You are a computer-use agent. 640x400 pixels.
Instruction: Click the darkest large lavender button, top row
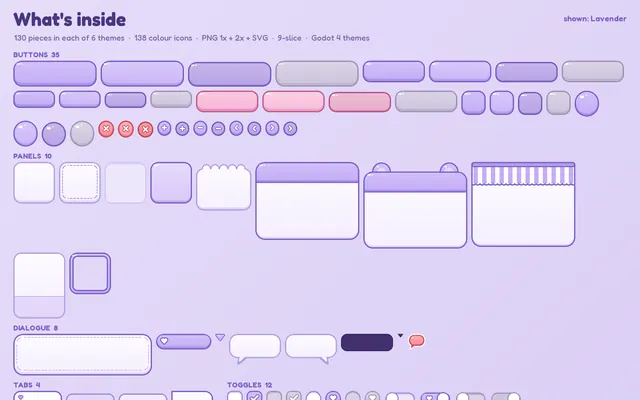click(229, 74)
